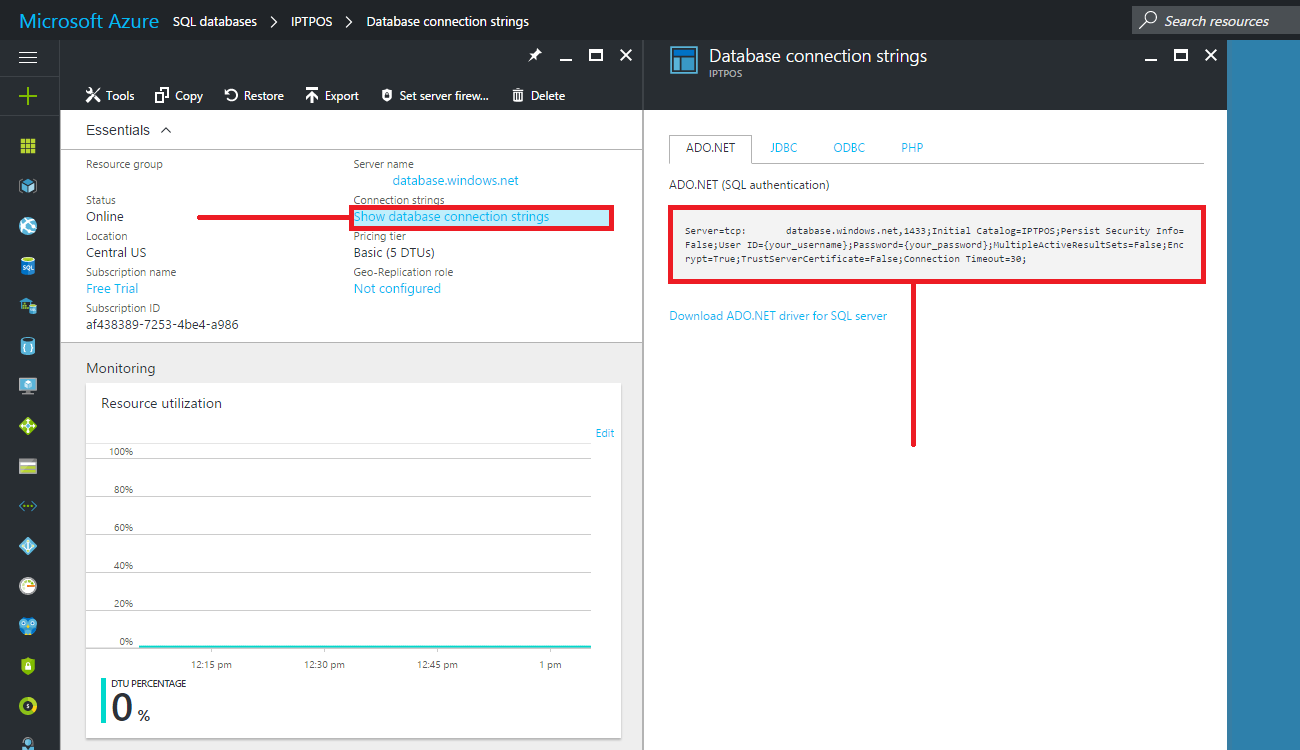The image size is (1300, 750).
Task: Open the database.windows.net server link
Action: (x=456, y=181)
